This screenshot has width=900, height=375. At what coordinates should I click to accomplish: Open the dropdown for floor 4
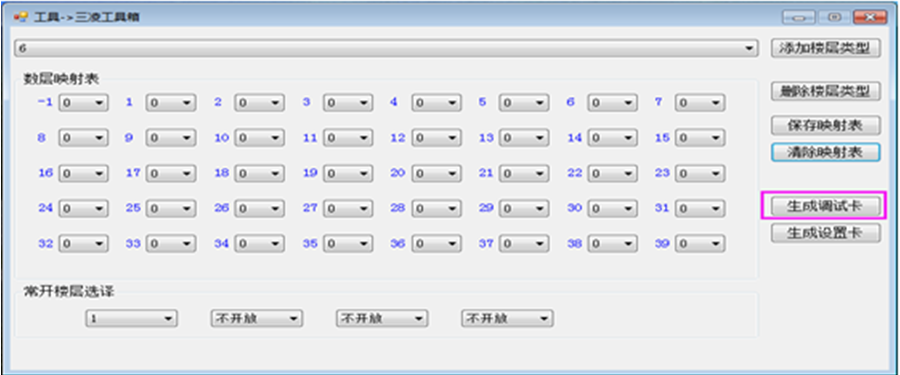pos(436,103)
